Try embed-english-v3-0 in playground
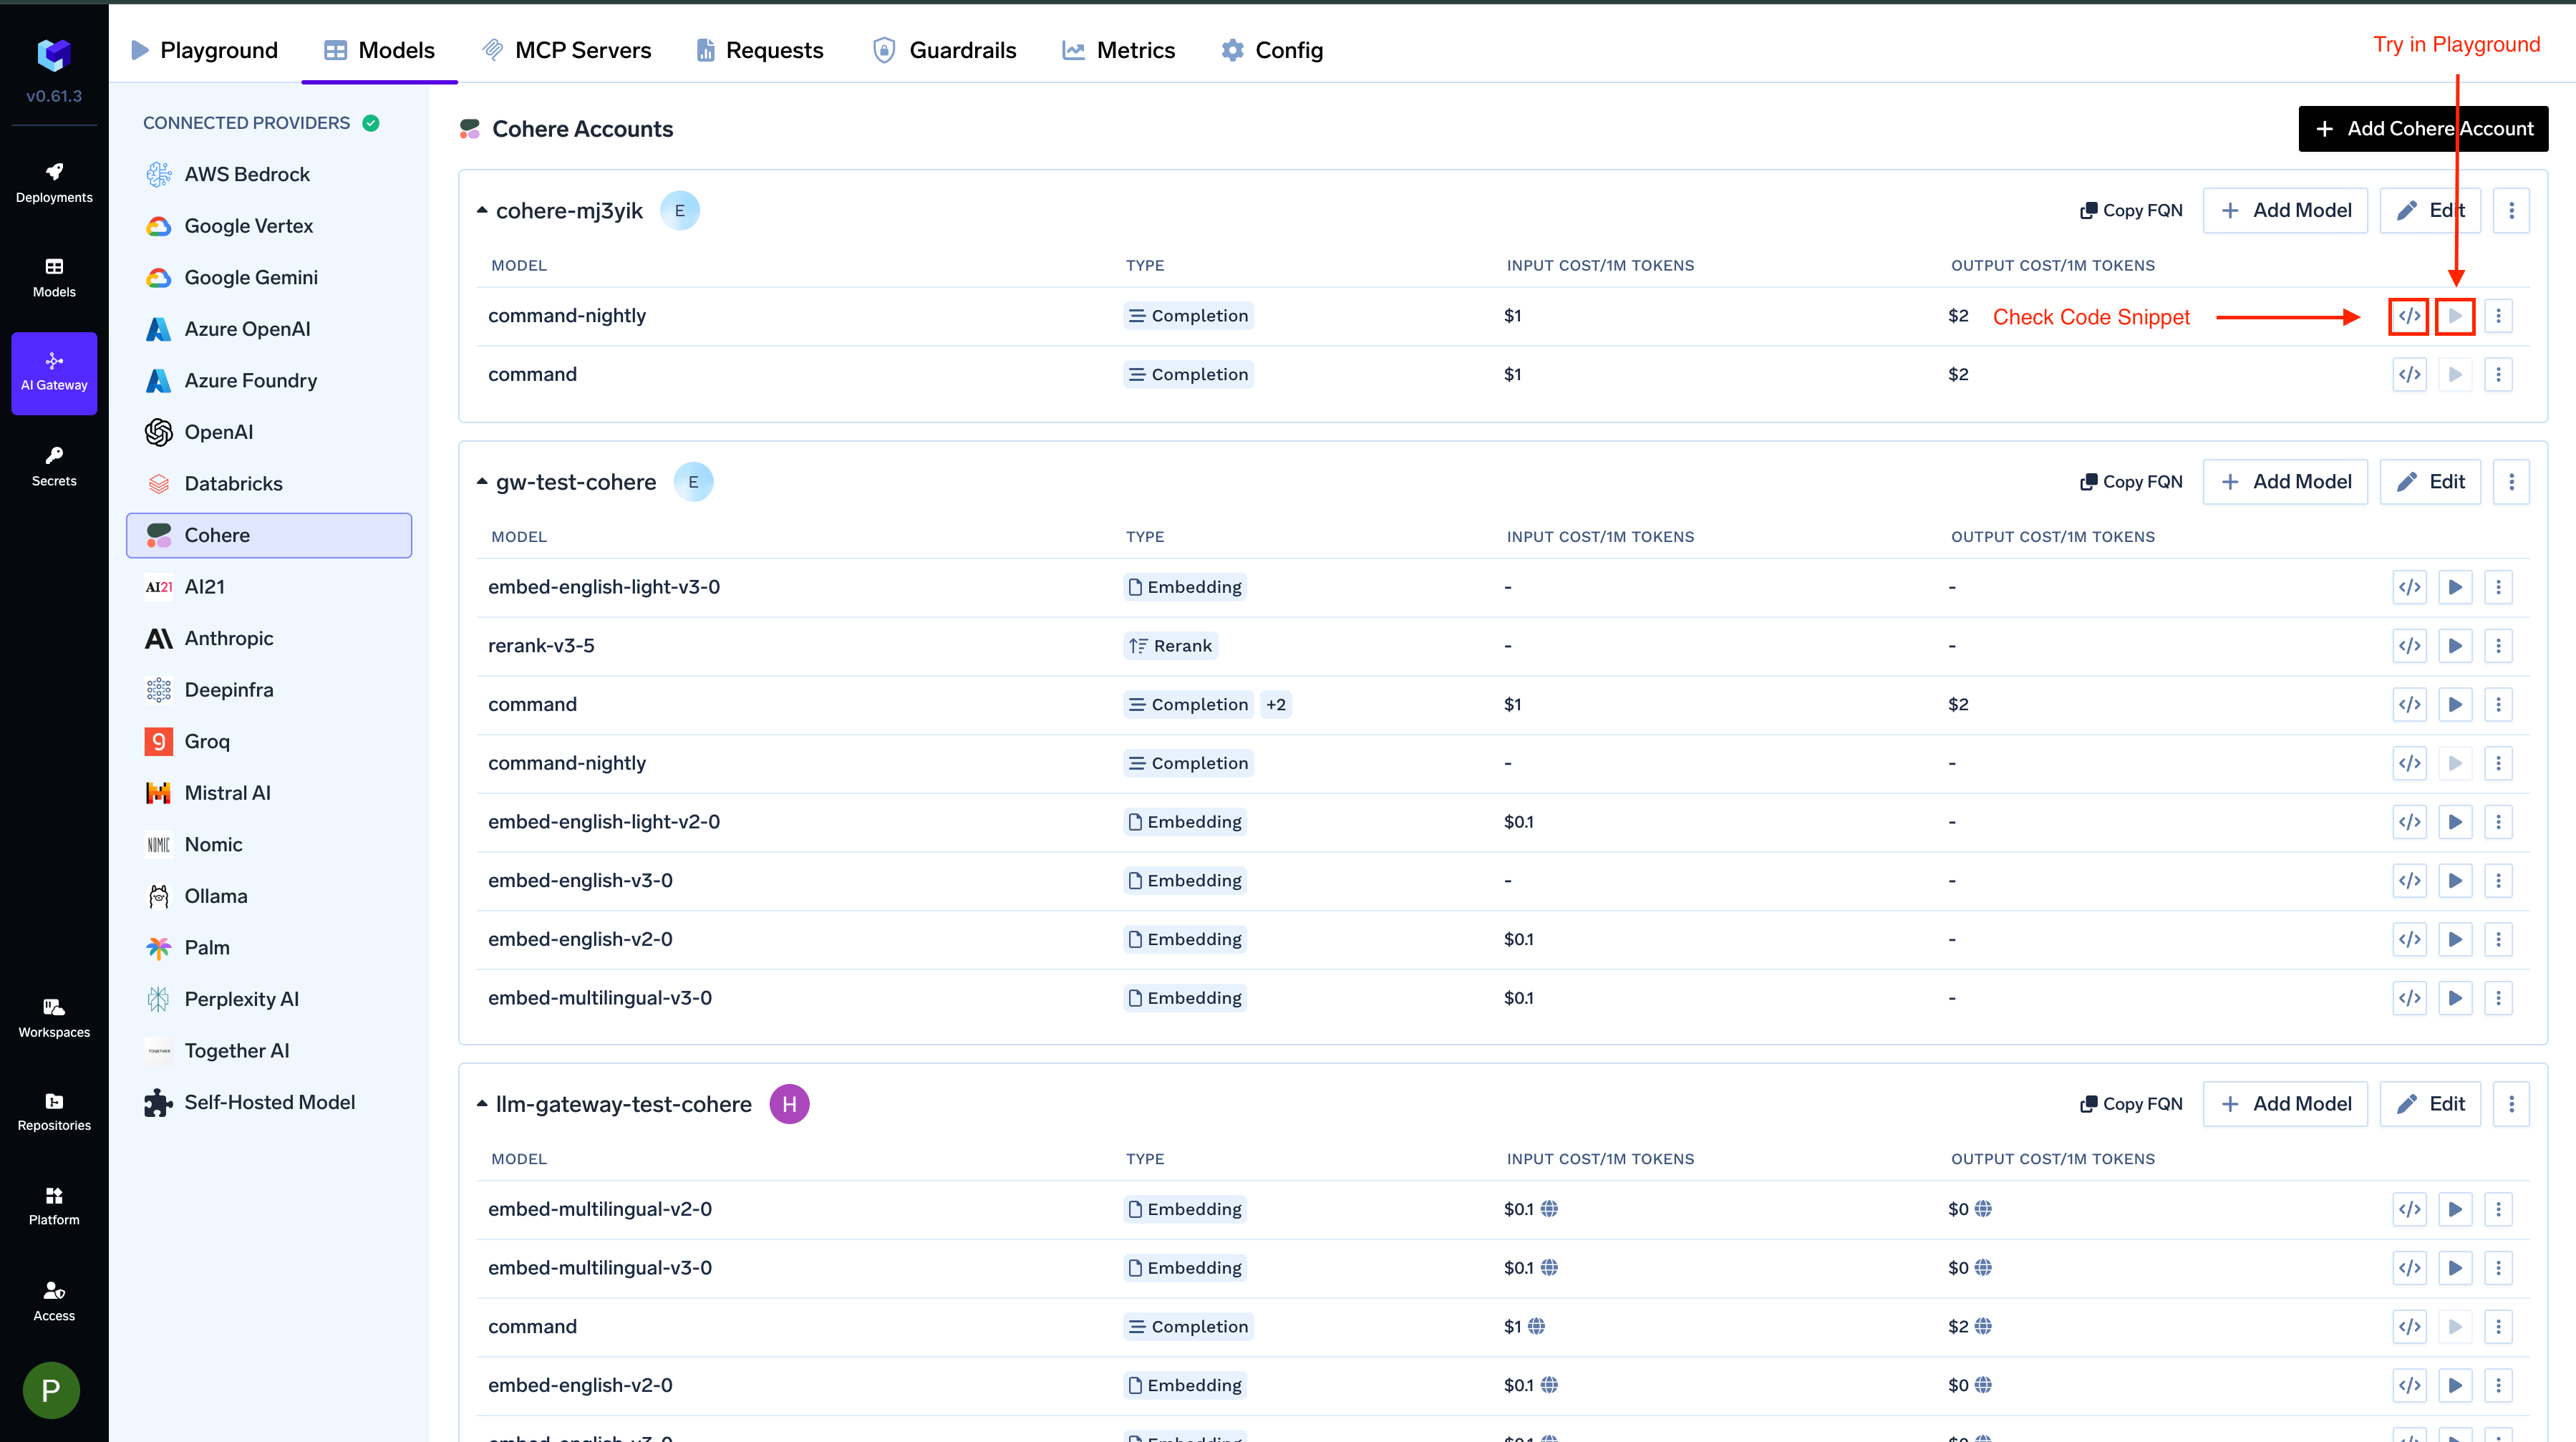 pos(2455,881)
